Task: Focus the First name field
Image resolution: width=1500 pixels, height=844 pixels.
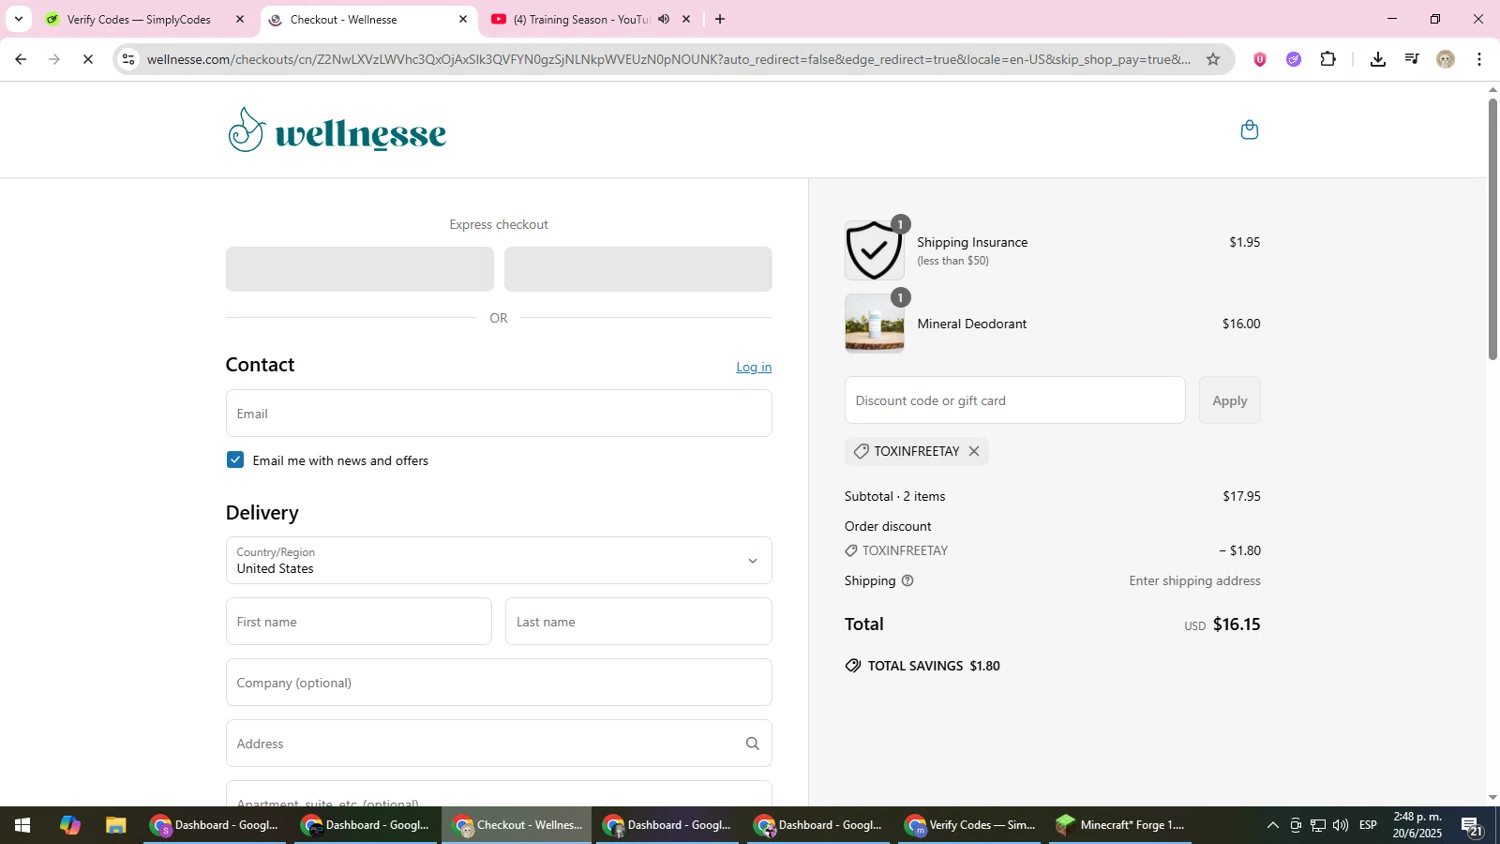Action: [x=359, y=621]
